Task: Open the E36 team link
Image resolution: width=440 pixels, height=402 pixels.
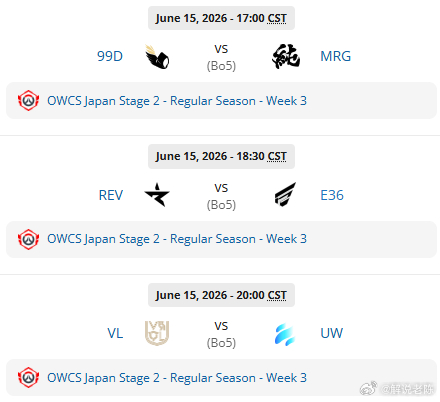Action: 332,195
